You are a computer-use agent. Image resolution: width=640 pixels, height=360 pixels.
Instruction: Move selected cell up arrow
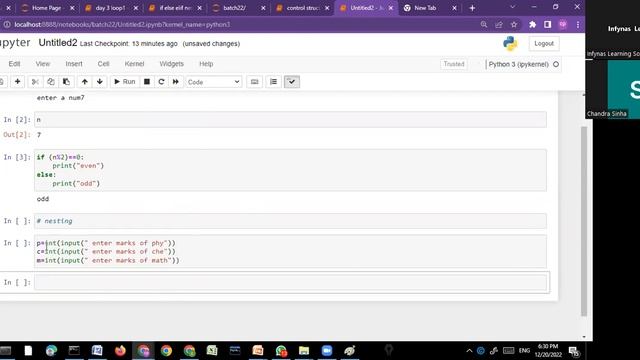tap(84, 82)
